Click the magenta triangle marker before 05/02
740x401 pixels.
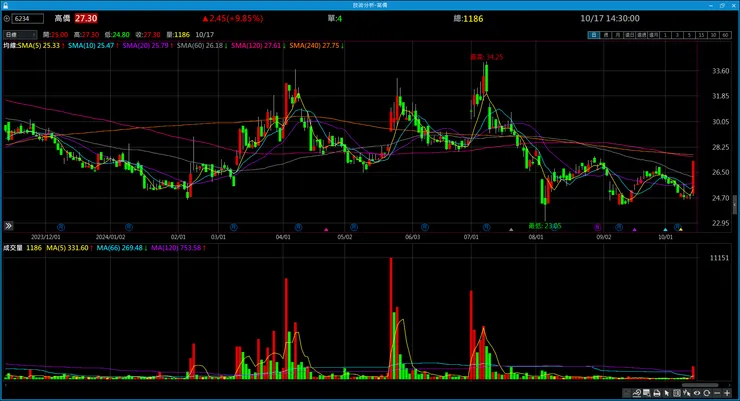[x=326, y=229]
